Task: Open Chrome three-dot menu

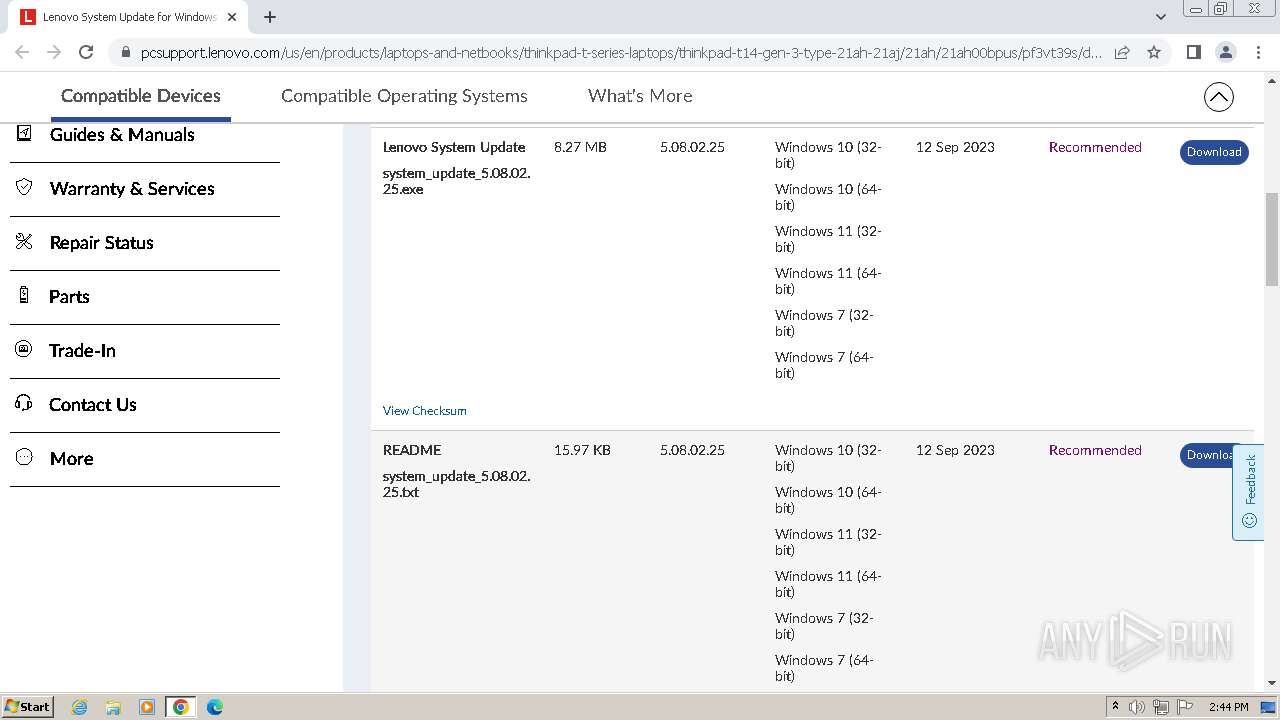Action: [x=1258, y=52]
